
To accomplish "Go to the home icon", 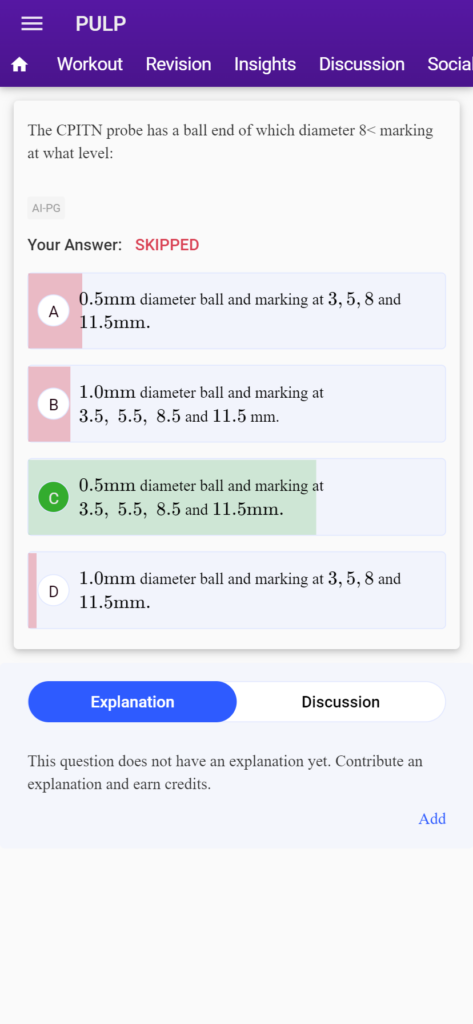I will tap(20, 65).
